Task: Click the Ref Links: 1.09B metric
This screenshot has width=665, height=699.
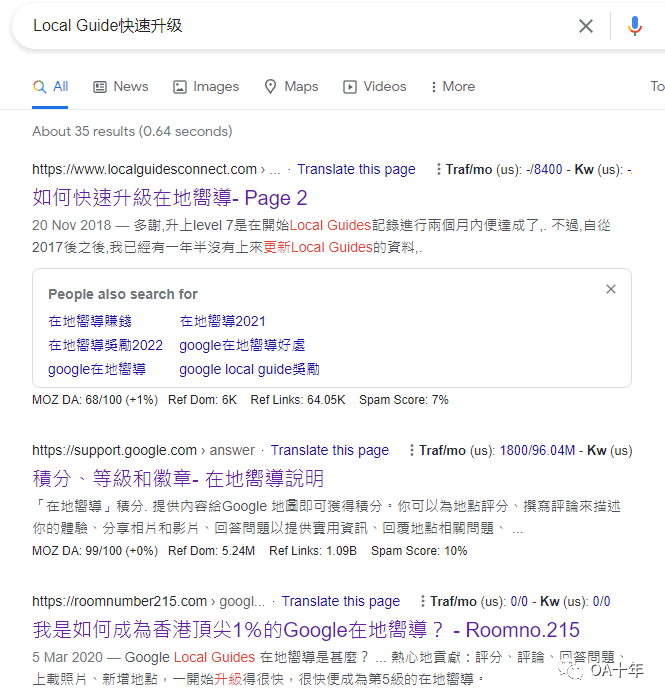Action: point(313,551)
